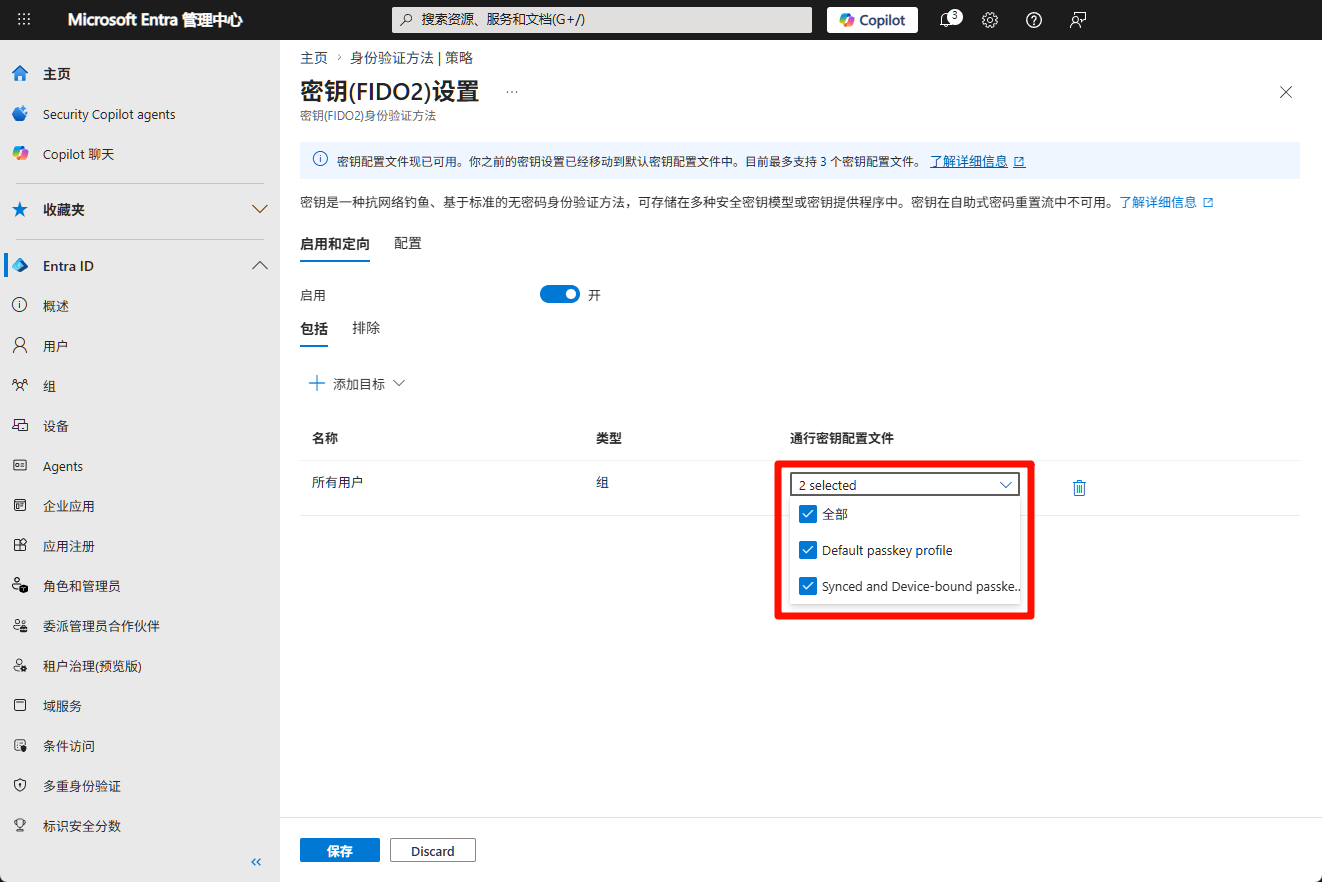1322x882 pixels.
Task: Go to 主页 breadcrumb
Action: click(x=314, y=58)
